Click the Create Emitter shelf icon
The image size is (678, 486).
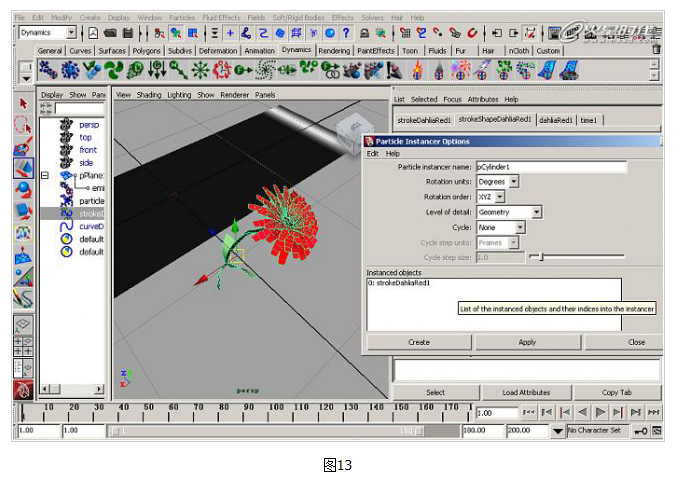pos(70,70)
